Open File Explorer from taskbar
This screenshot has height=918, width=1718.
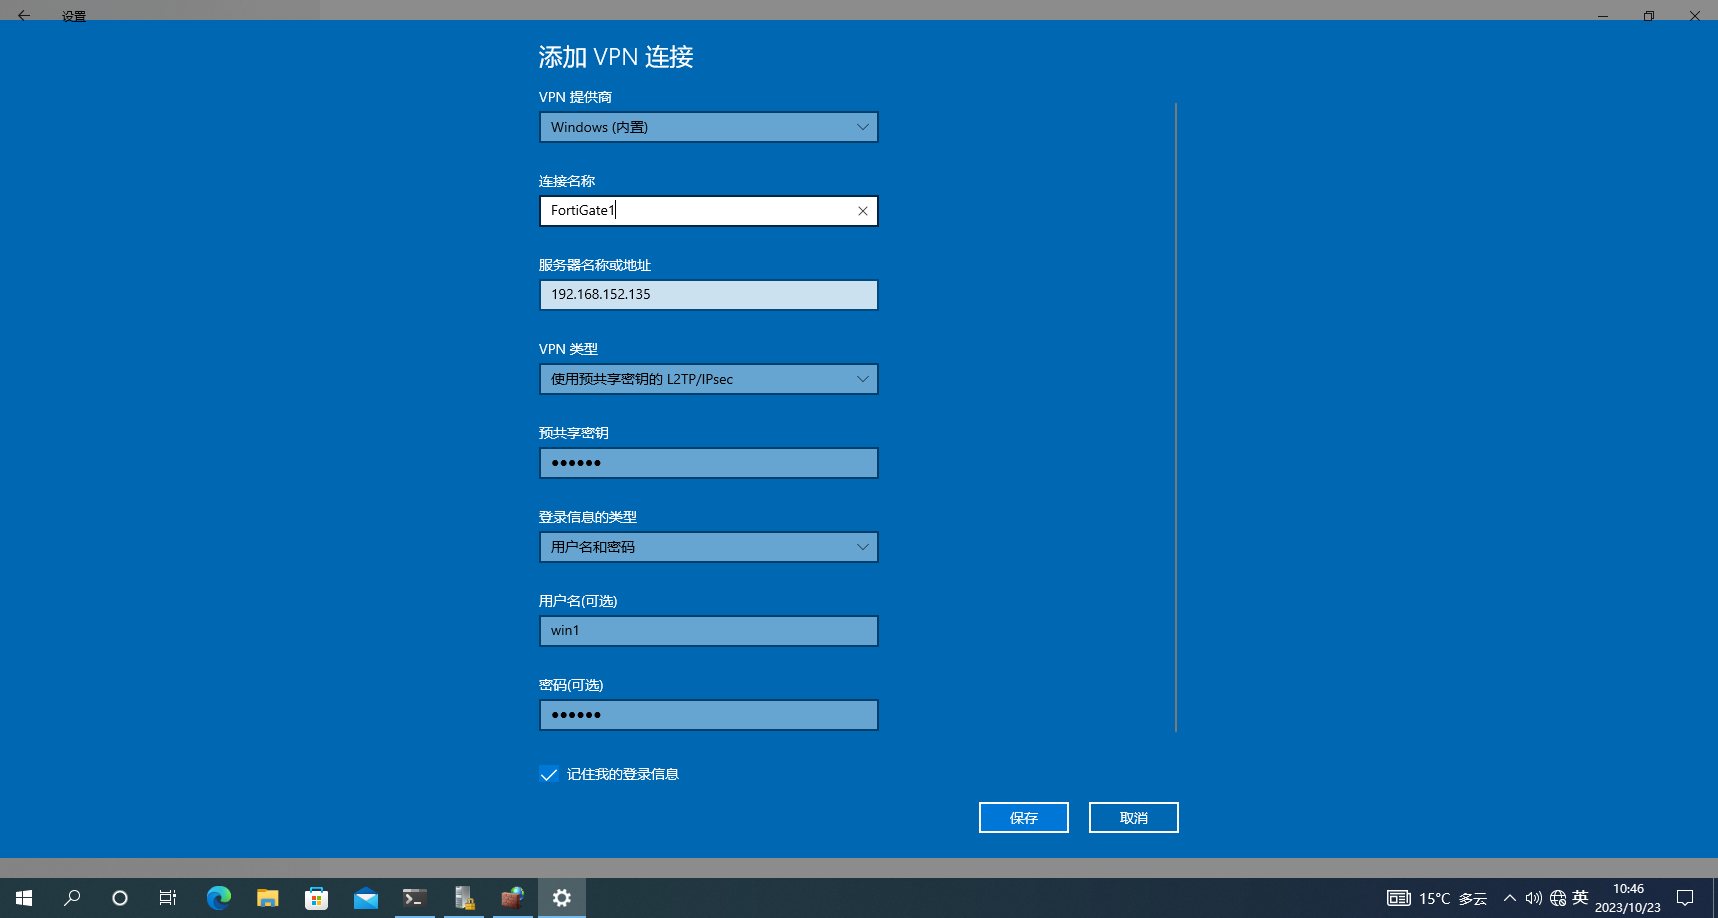click(267, 898)
